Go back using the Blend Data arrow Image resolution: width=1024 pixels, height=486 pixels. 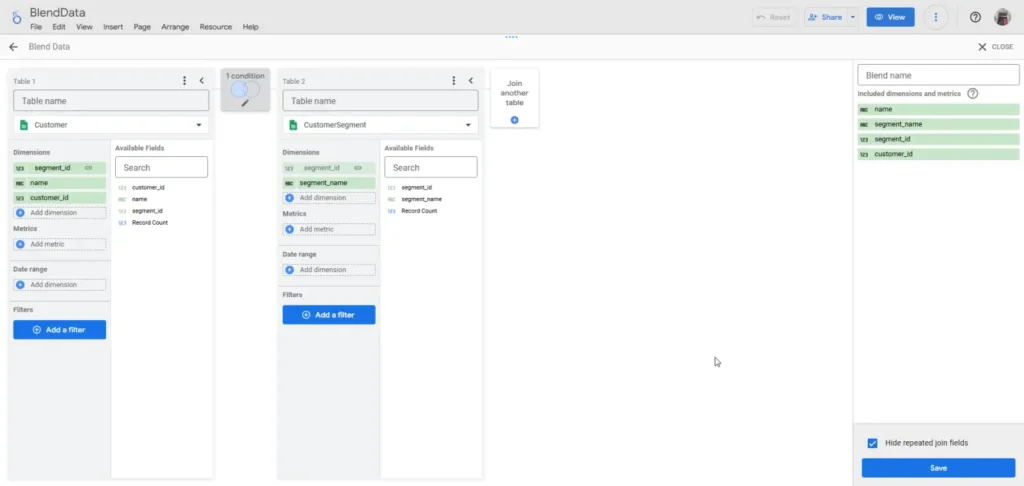[x=13, y=47]
